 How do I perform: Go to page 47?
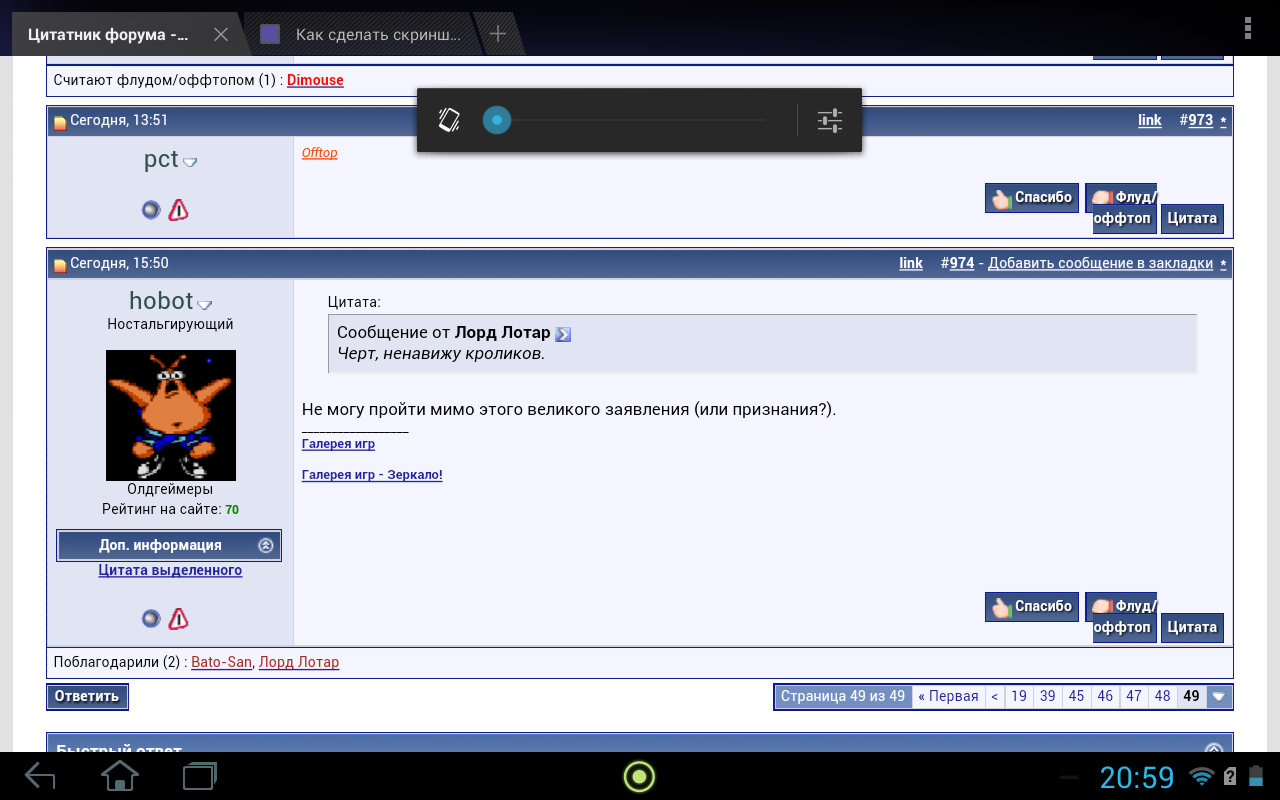(x=1133, y=696)
